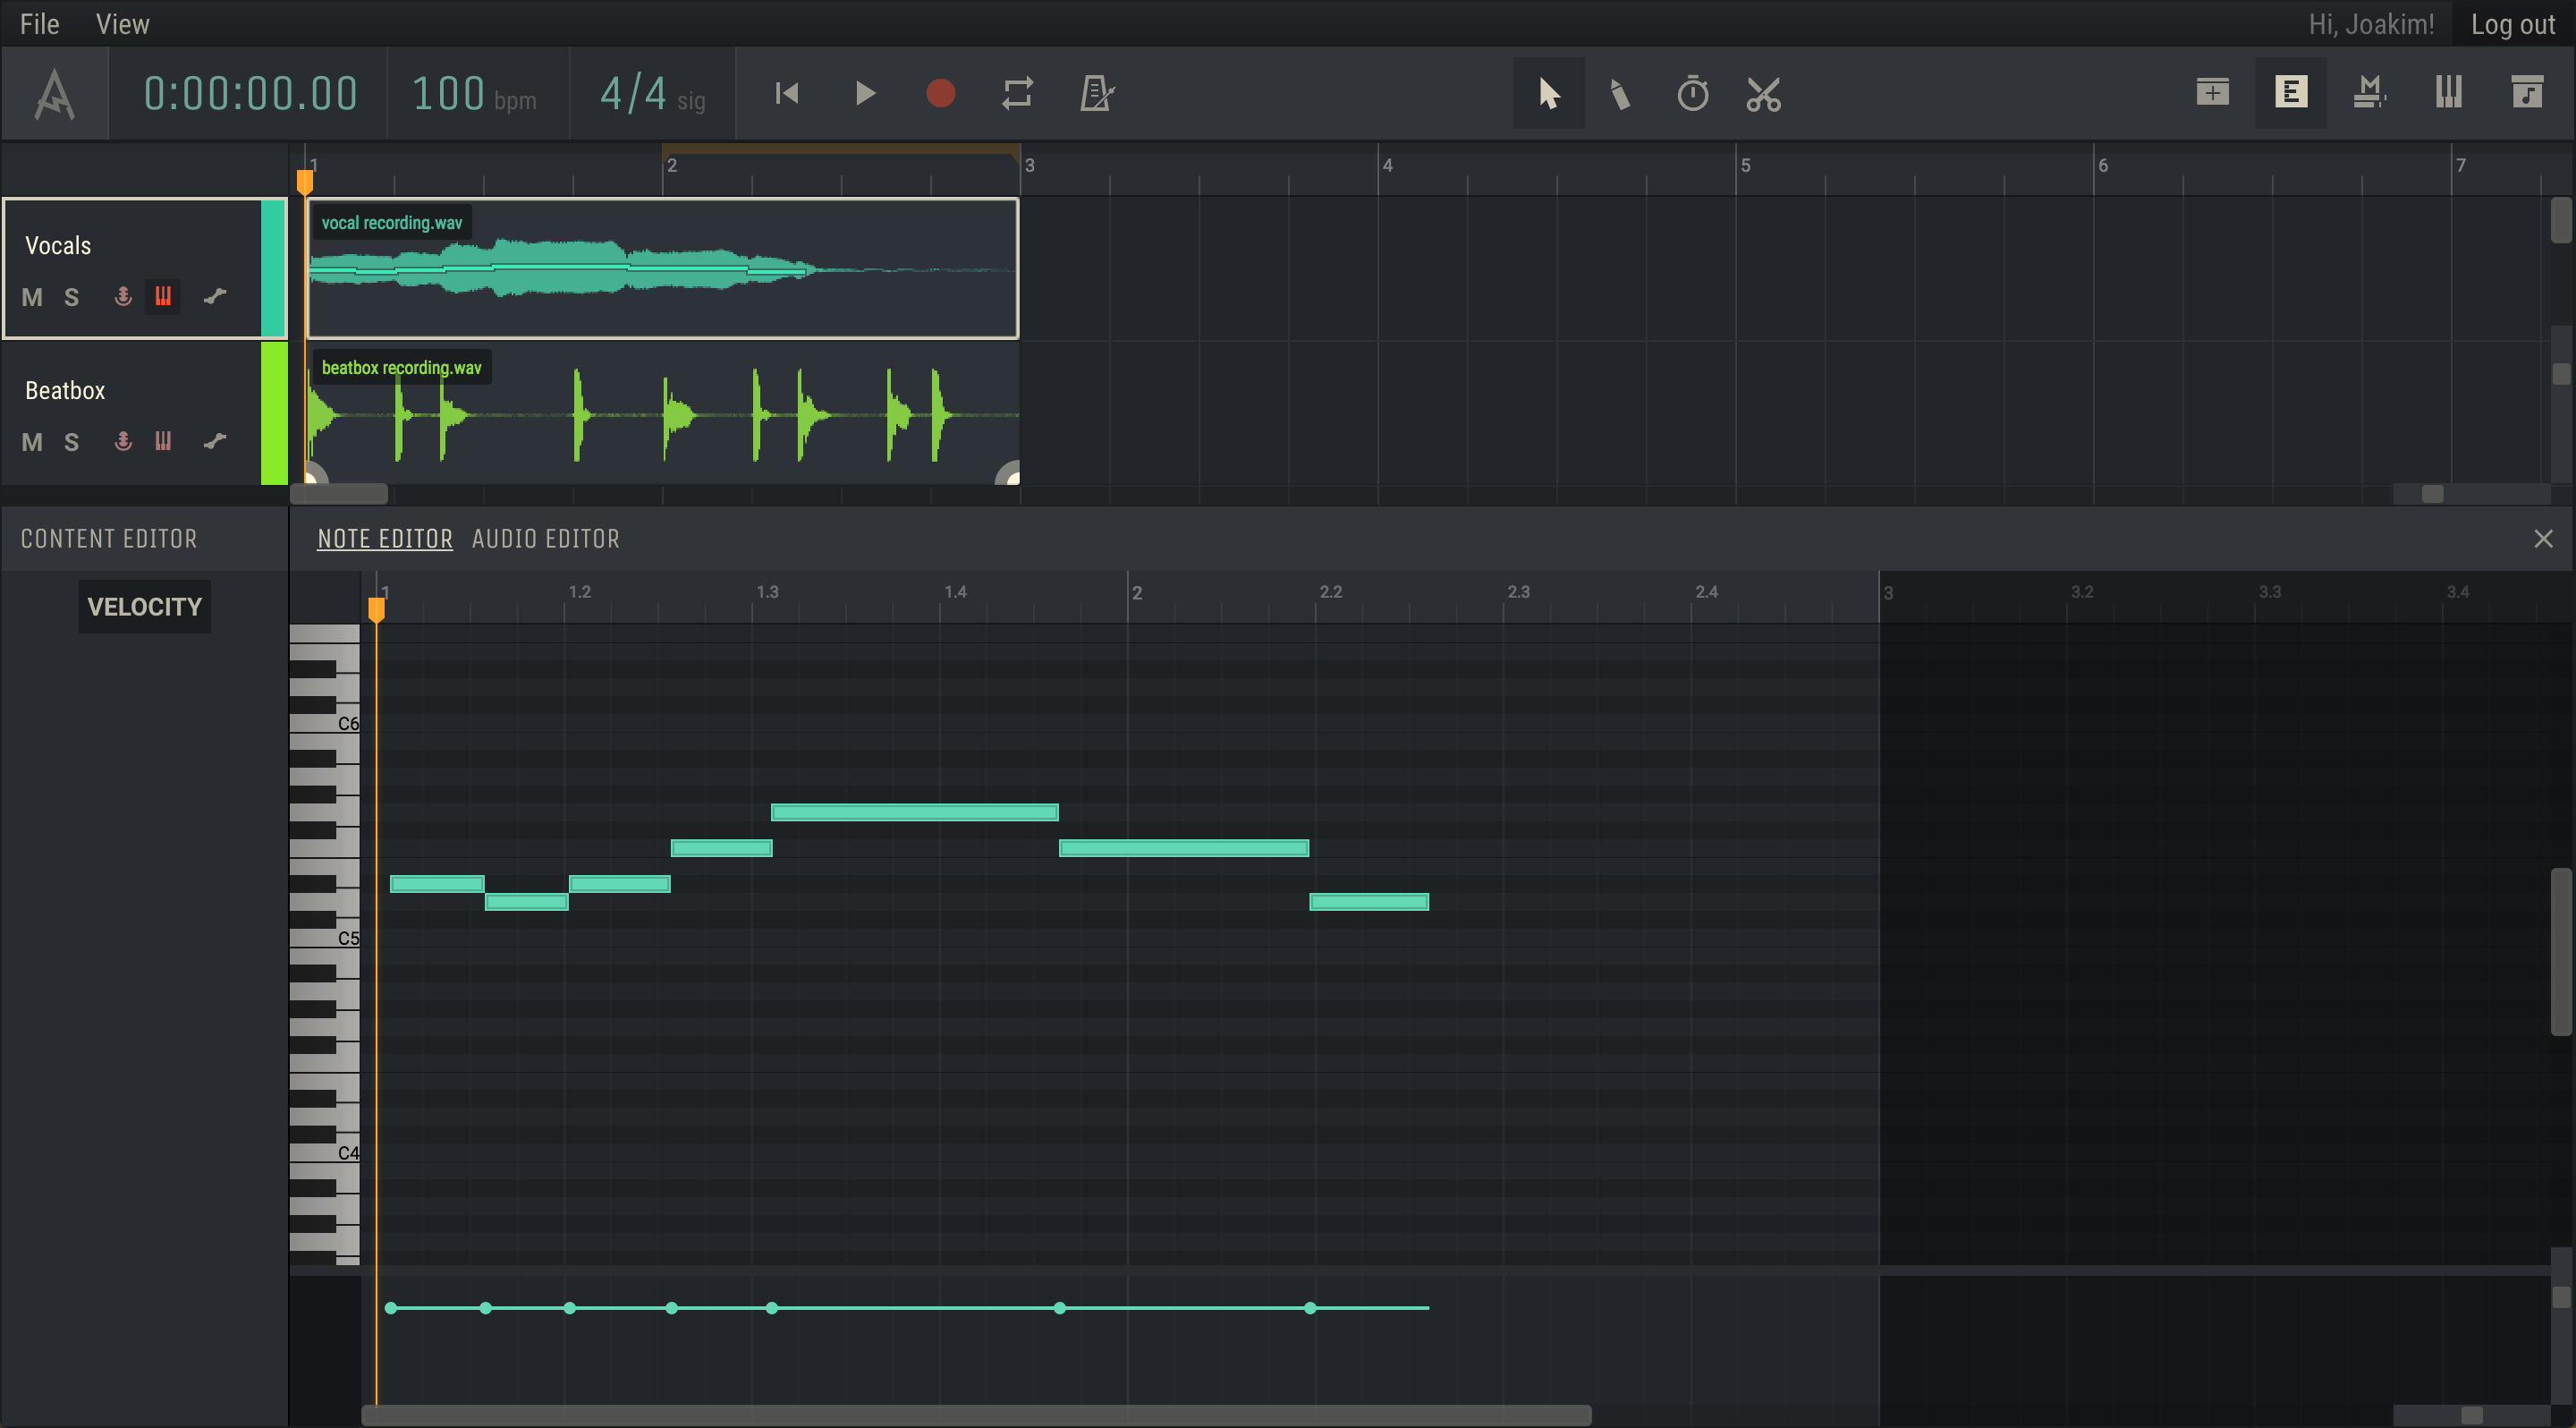This screenshot has height=1428, width=2576.
Task: Click the Log out link
Action: (x=2512, y=24)
